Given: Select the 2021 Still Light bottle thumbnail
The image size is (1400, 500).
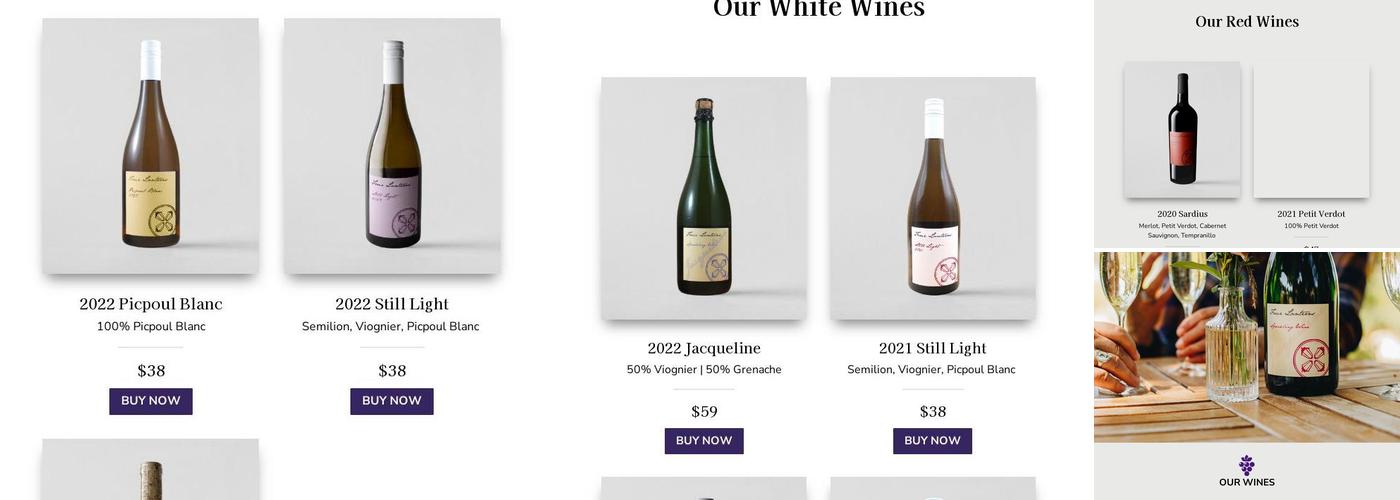Looking at the screenshot, I should 932,198.
